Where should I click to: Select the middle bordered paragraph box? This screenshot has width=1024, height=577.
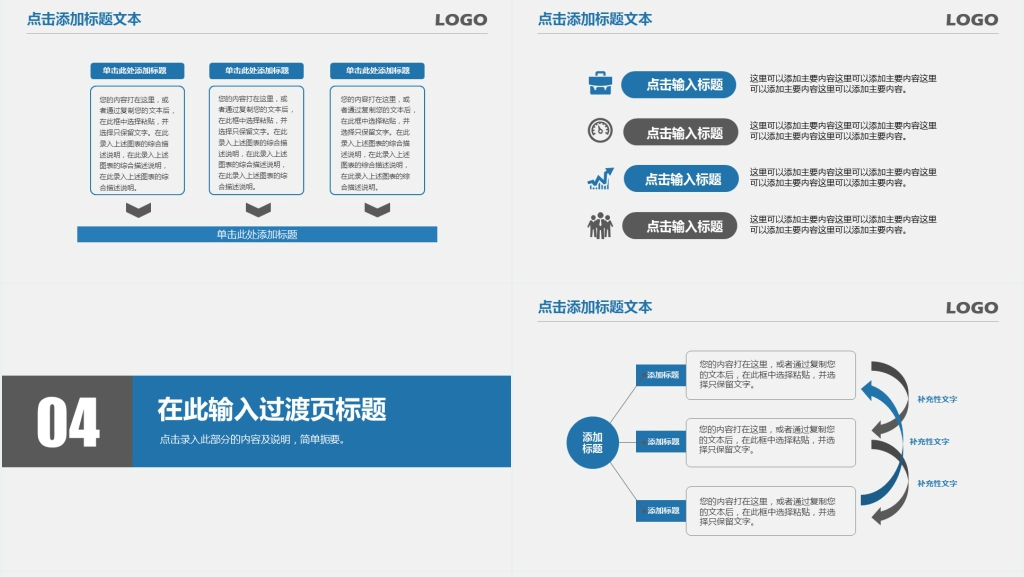coord(257,140)
